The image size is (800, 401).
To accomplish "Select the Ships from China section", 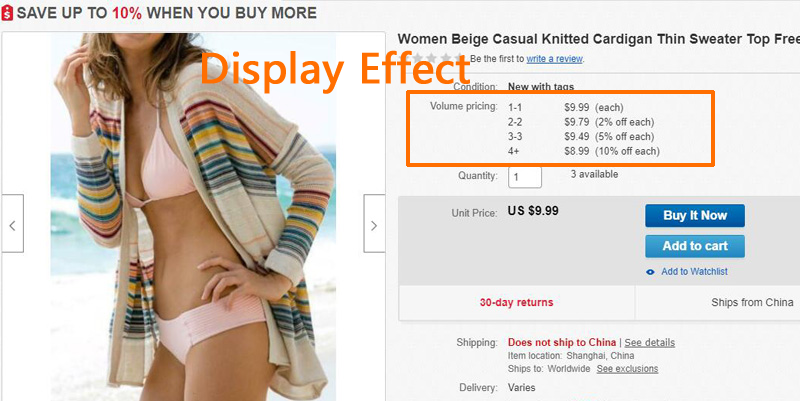I will pyautogui.click(x=718, y=303).
